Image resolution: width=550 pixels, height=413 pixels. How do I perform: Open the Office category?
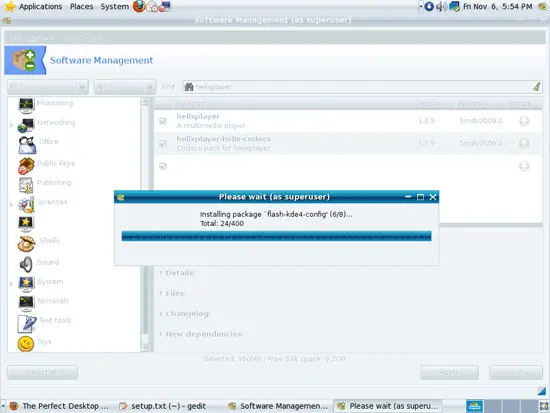[x=49, y=141]
